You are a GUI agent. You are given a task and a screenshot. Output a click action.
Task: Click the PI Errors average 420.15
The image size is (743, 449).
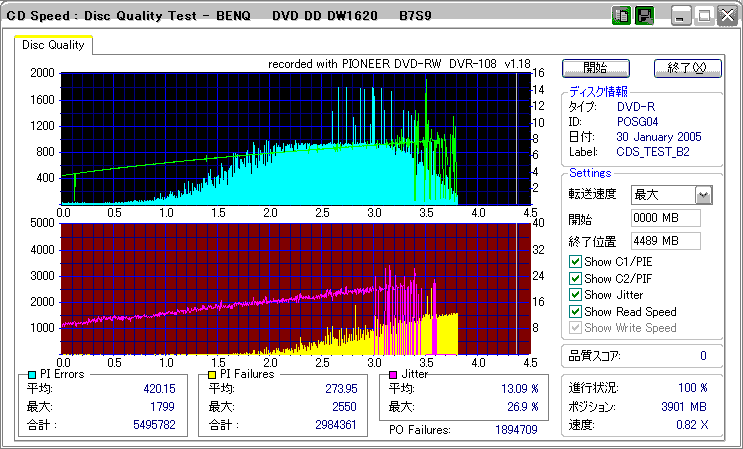tap(159, 389)
